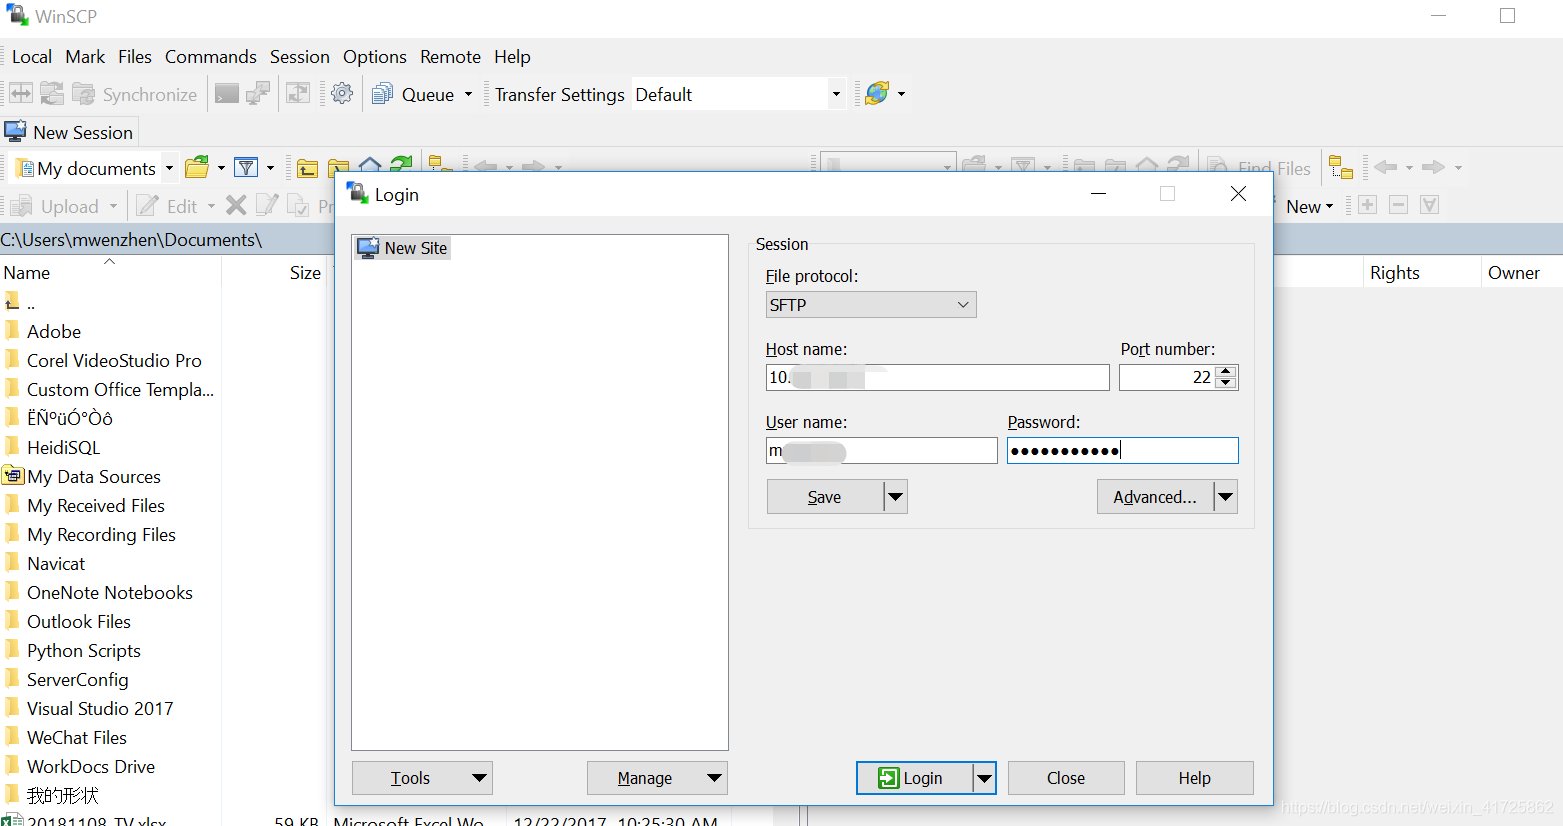
Task: Click the Help button in Login dialog
Action: click(x=1194, y=778)
